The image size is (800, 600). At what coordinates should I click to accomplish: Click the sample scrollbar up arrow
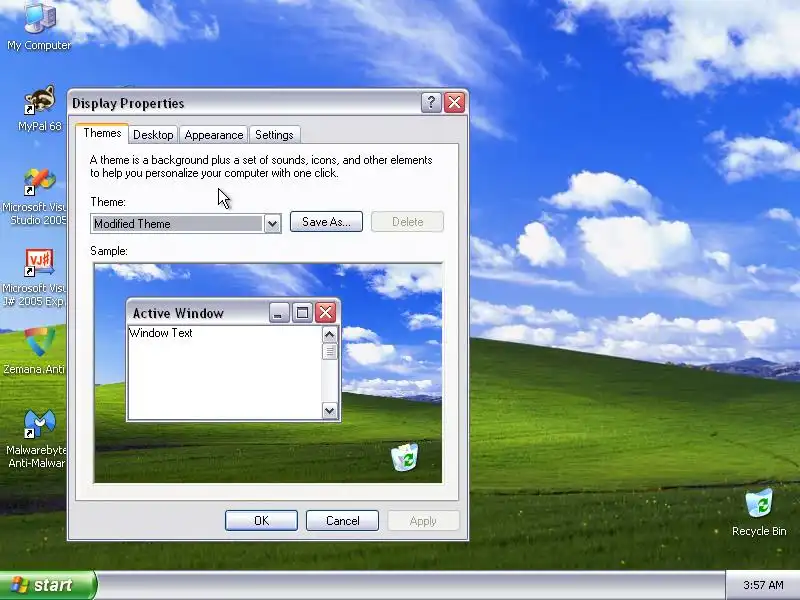tap(330, 335)
